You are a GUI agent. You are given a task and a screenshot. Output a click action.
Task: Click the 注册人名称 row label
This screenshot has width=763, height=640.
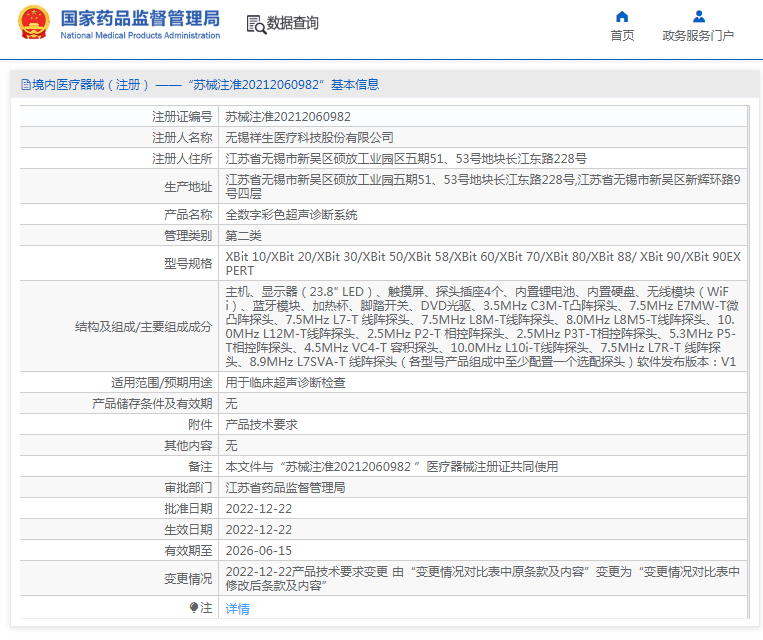[x=182, y=138]
